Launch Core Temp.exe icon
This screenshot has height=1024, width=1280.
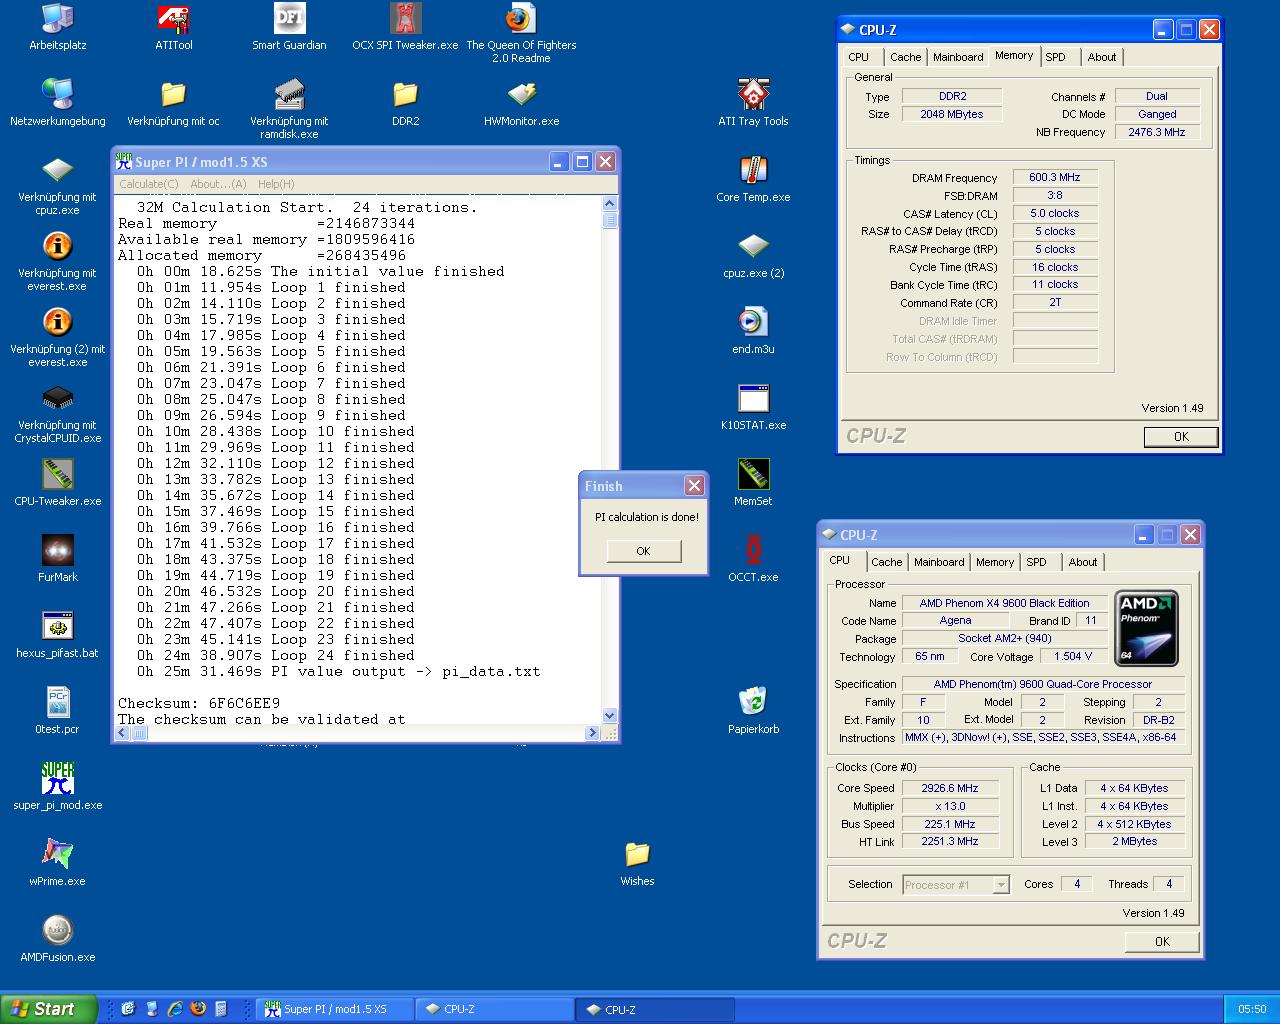coord(753,179)
